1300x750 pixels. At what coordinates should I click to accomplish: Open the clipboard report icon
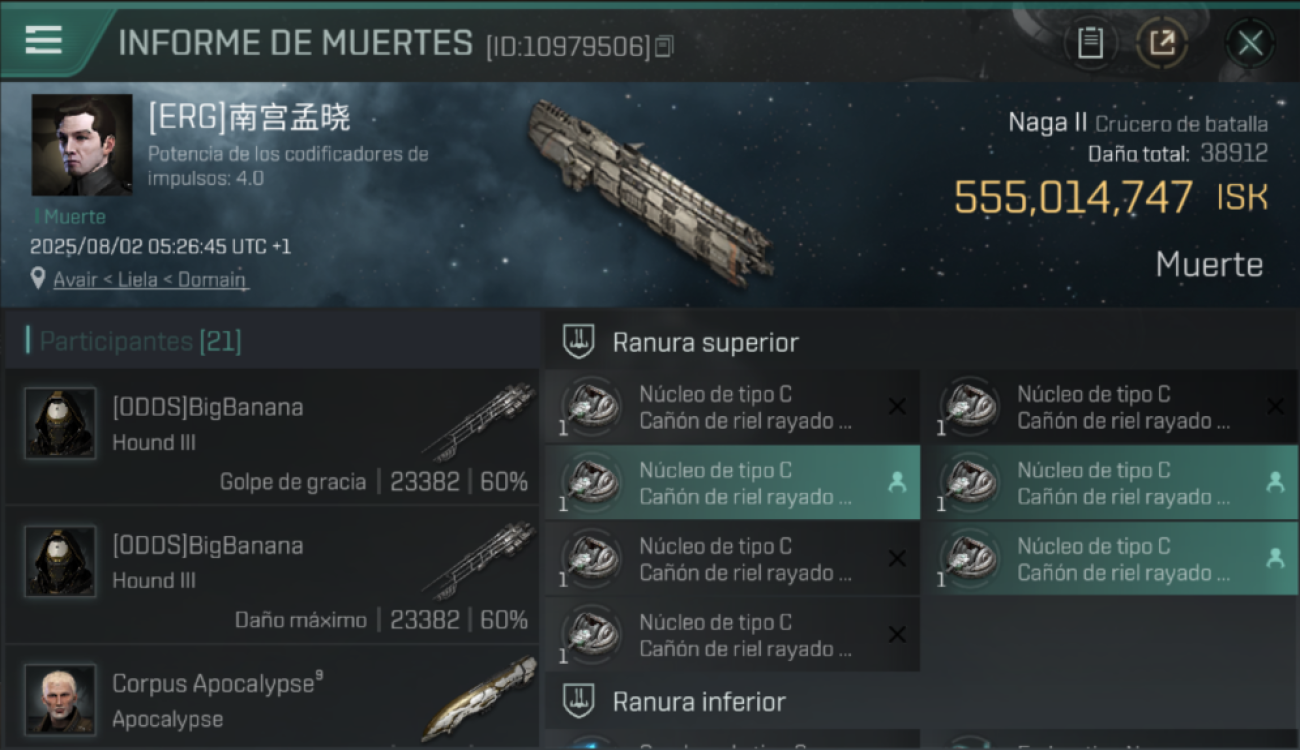tap(1090, 43)
